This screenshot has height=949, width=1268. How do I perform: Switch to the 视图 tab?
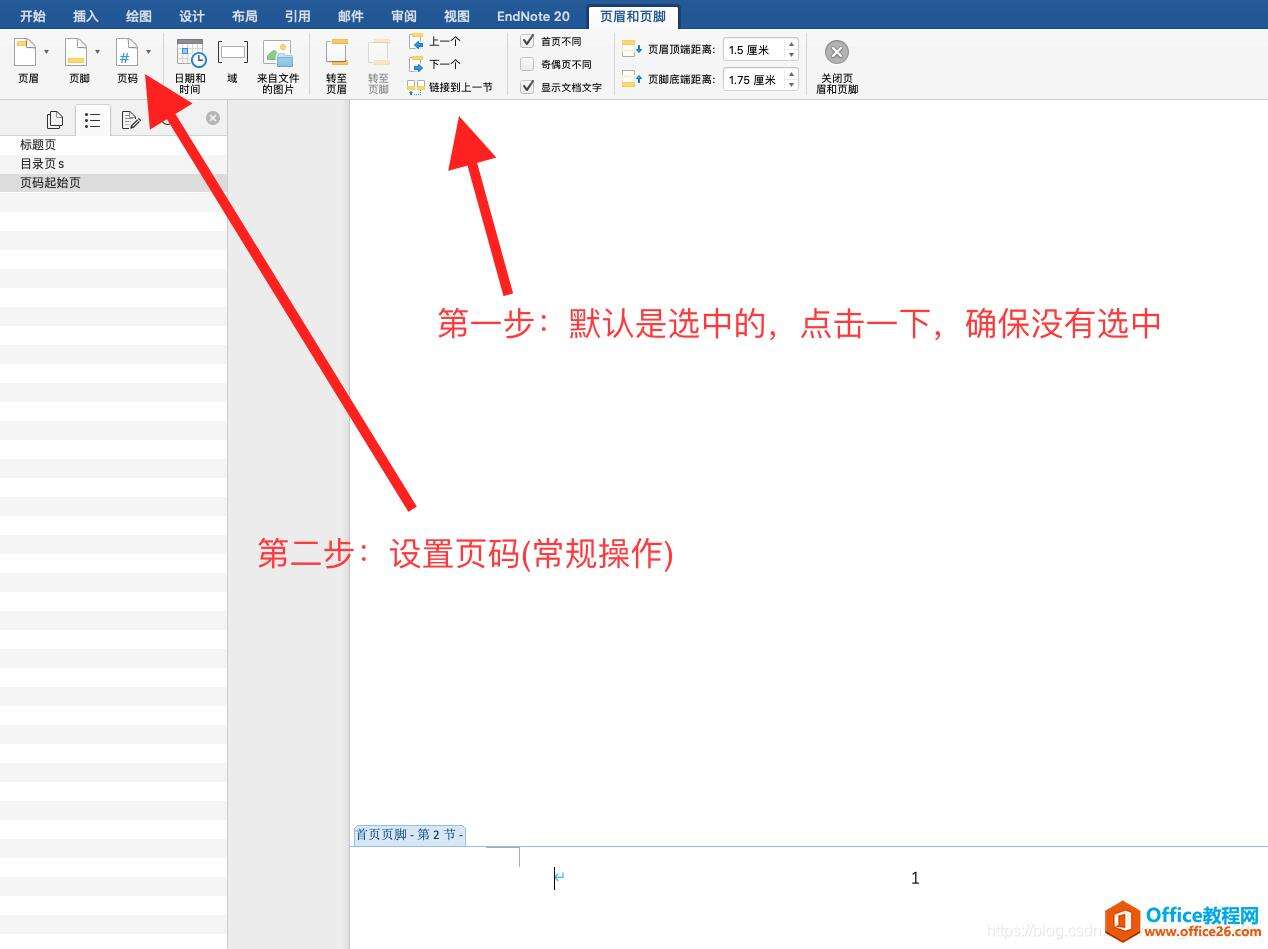pyautogui.click(x=457, y=16)
